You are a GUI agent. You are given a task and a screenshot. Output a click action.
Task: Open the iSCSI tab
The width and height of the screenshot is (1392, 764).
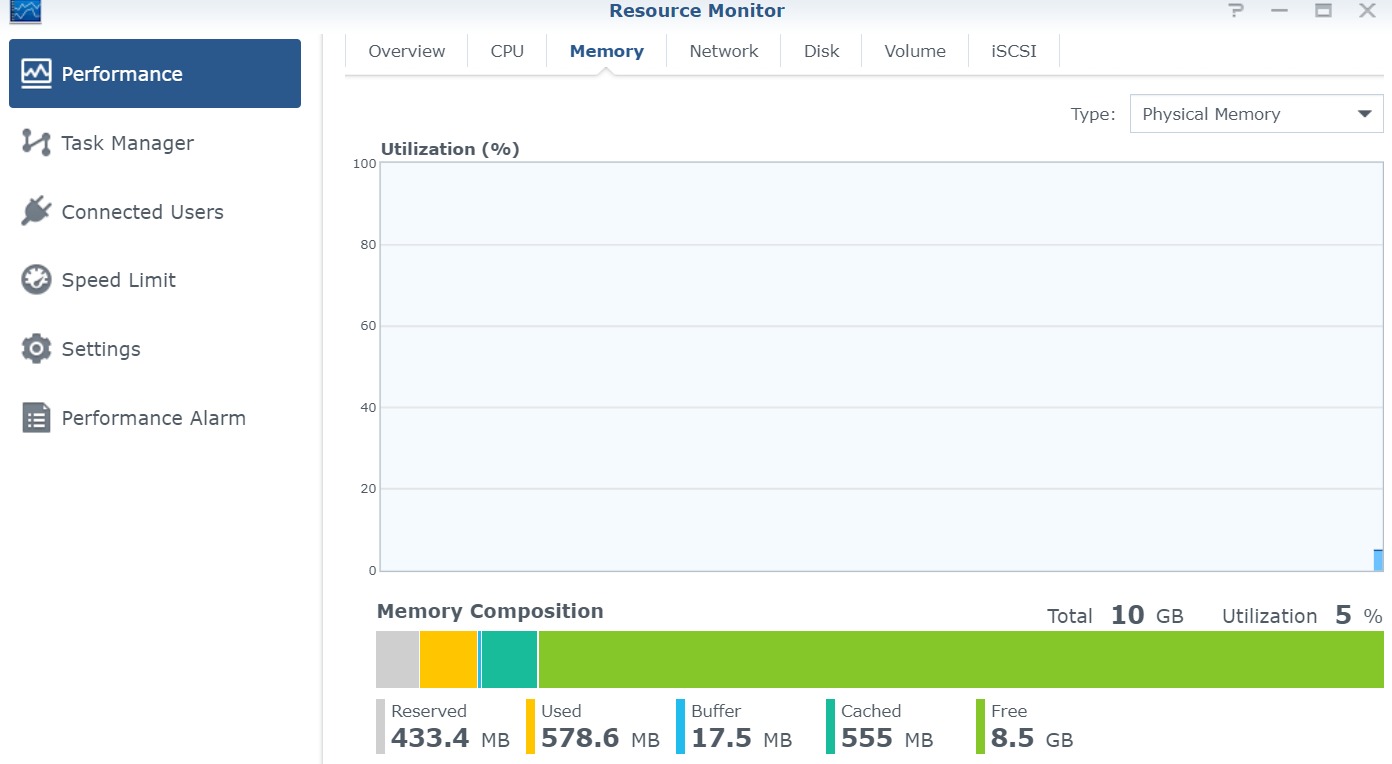click(1013, 51)
